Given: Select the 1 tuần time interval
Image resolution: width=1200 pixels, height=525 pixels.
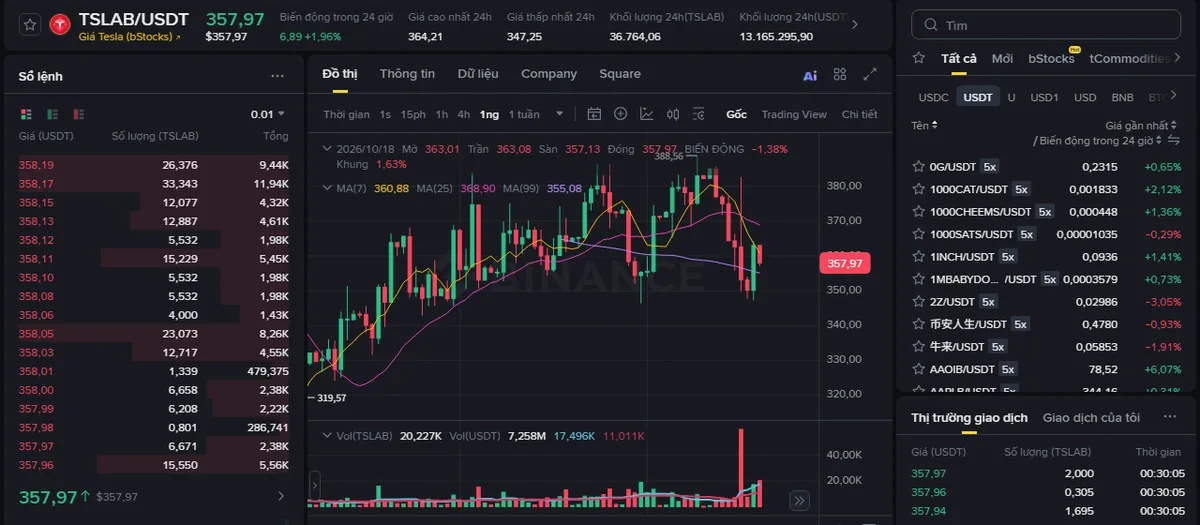Looking at the screenshot, I should (524, 114).
